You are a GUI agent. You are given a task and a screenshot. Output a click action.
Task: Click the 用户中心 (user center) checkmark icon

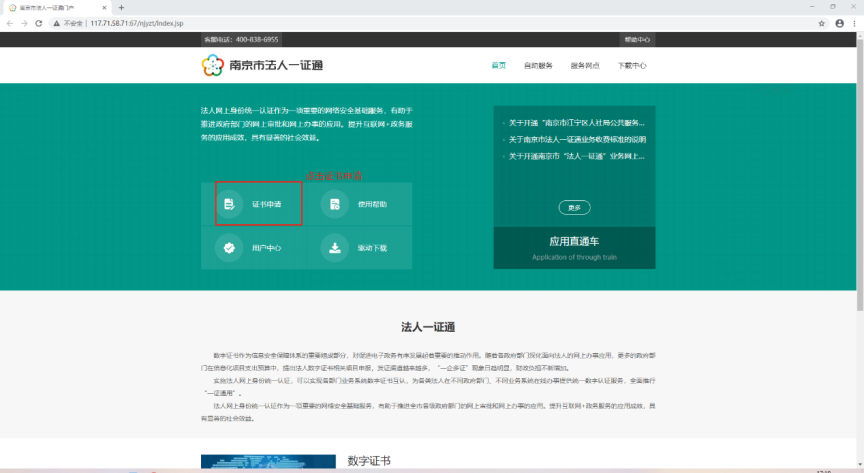pyautogui.click(x=229, y=247)
